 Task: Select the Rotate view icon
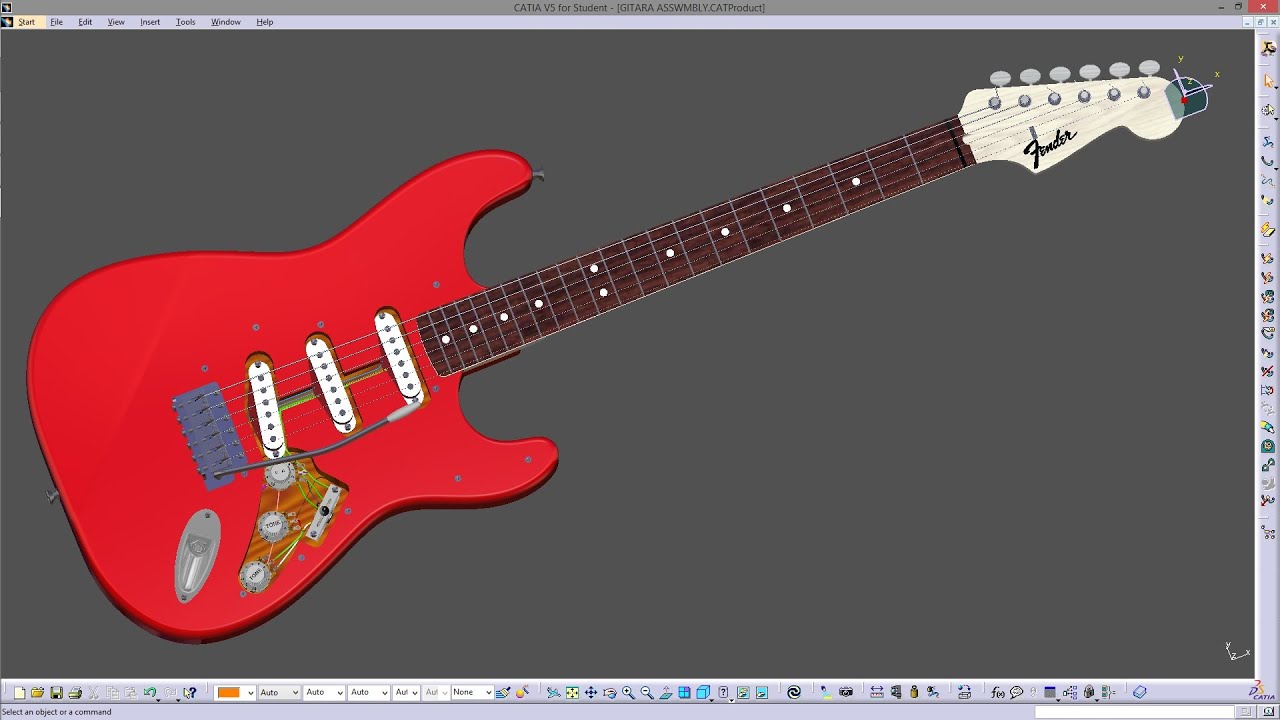(x=610, y=692)
